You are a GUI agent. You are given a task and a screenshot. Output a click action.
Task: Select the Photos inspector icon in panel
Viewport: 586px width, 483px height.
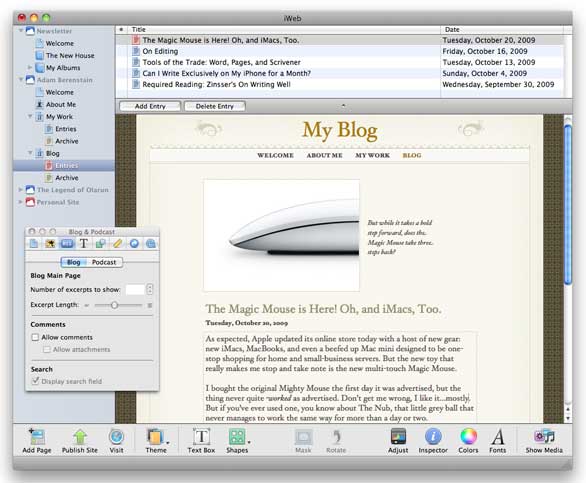tap(50, 244)
